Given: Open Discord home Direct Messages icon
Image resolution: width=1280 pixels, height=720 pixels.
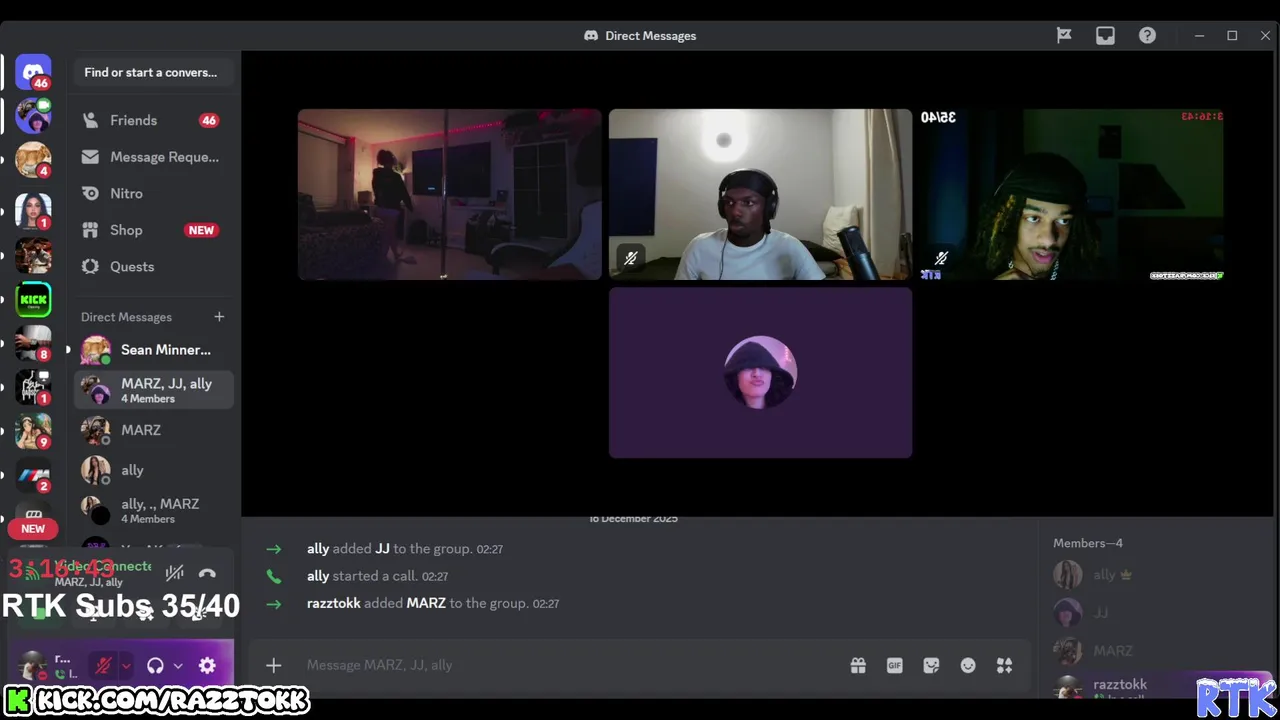Looking at the screenshot, I should [33, 72].
